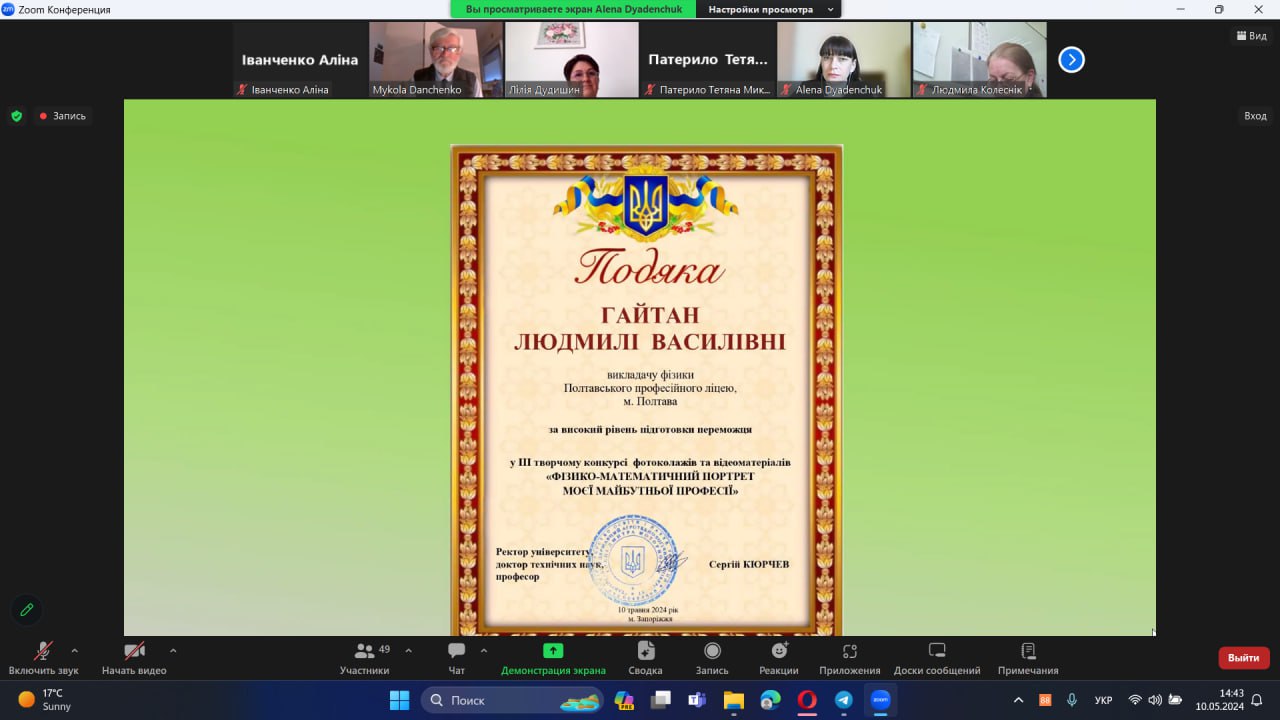
Task: Open the Примечания notes tool
Action: tap(1028, 657)
